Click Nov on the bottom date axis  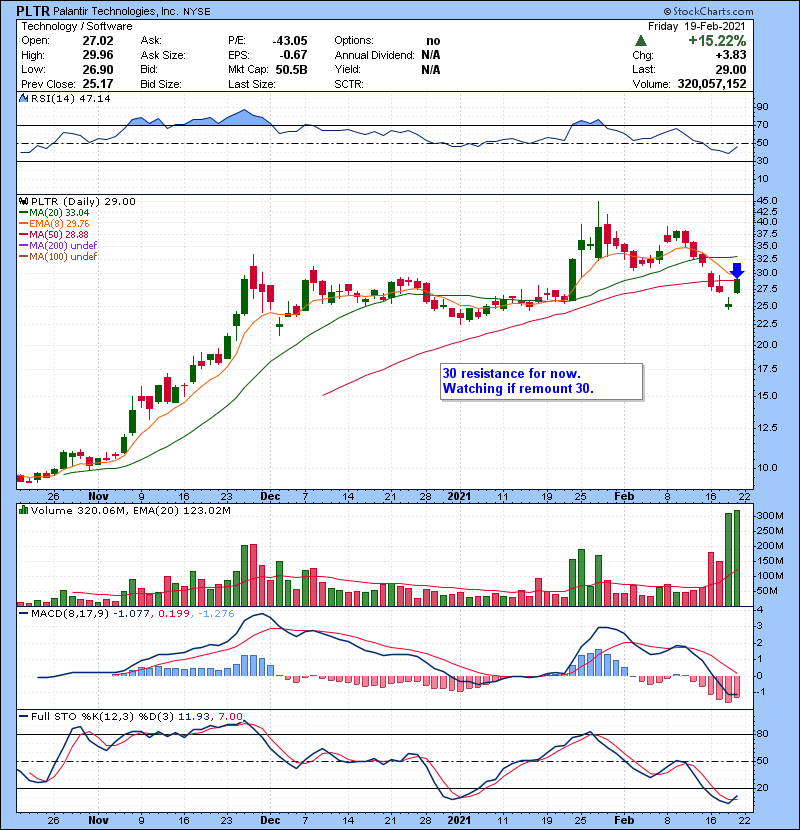(x=98, y=820)
